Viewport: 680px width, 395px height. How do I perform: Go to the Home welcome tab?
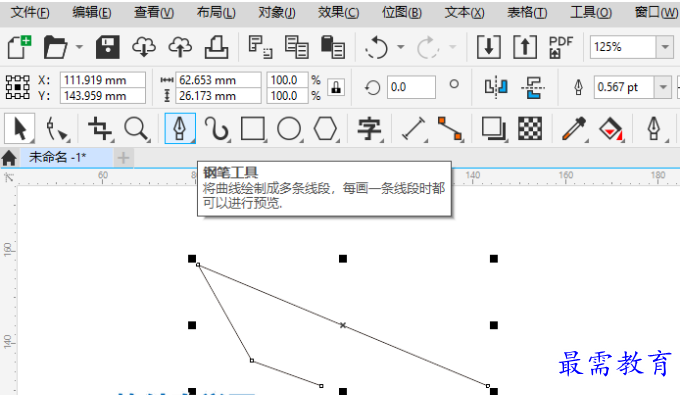click(x=9, y=158)
